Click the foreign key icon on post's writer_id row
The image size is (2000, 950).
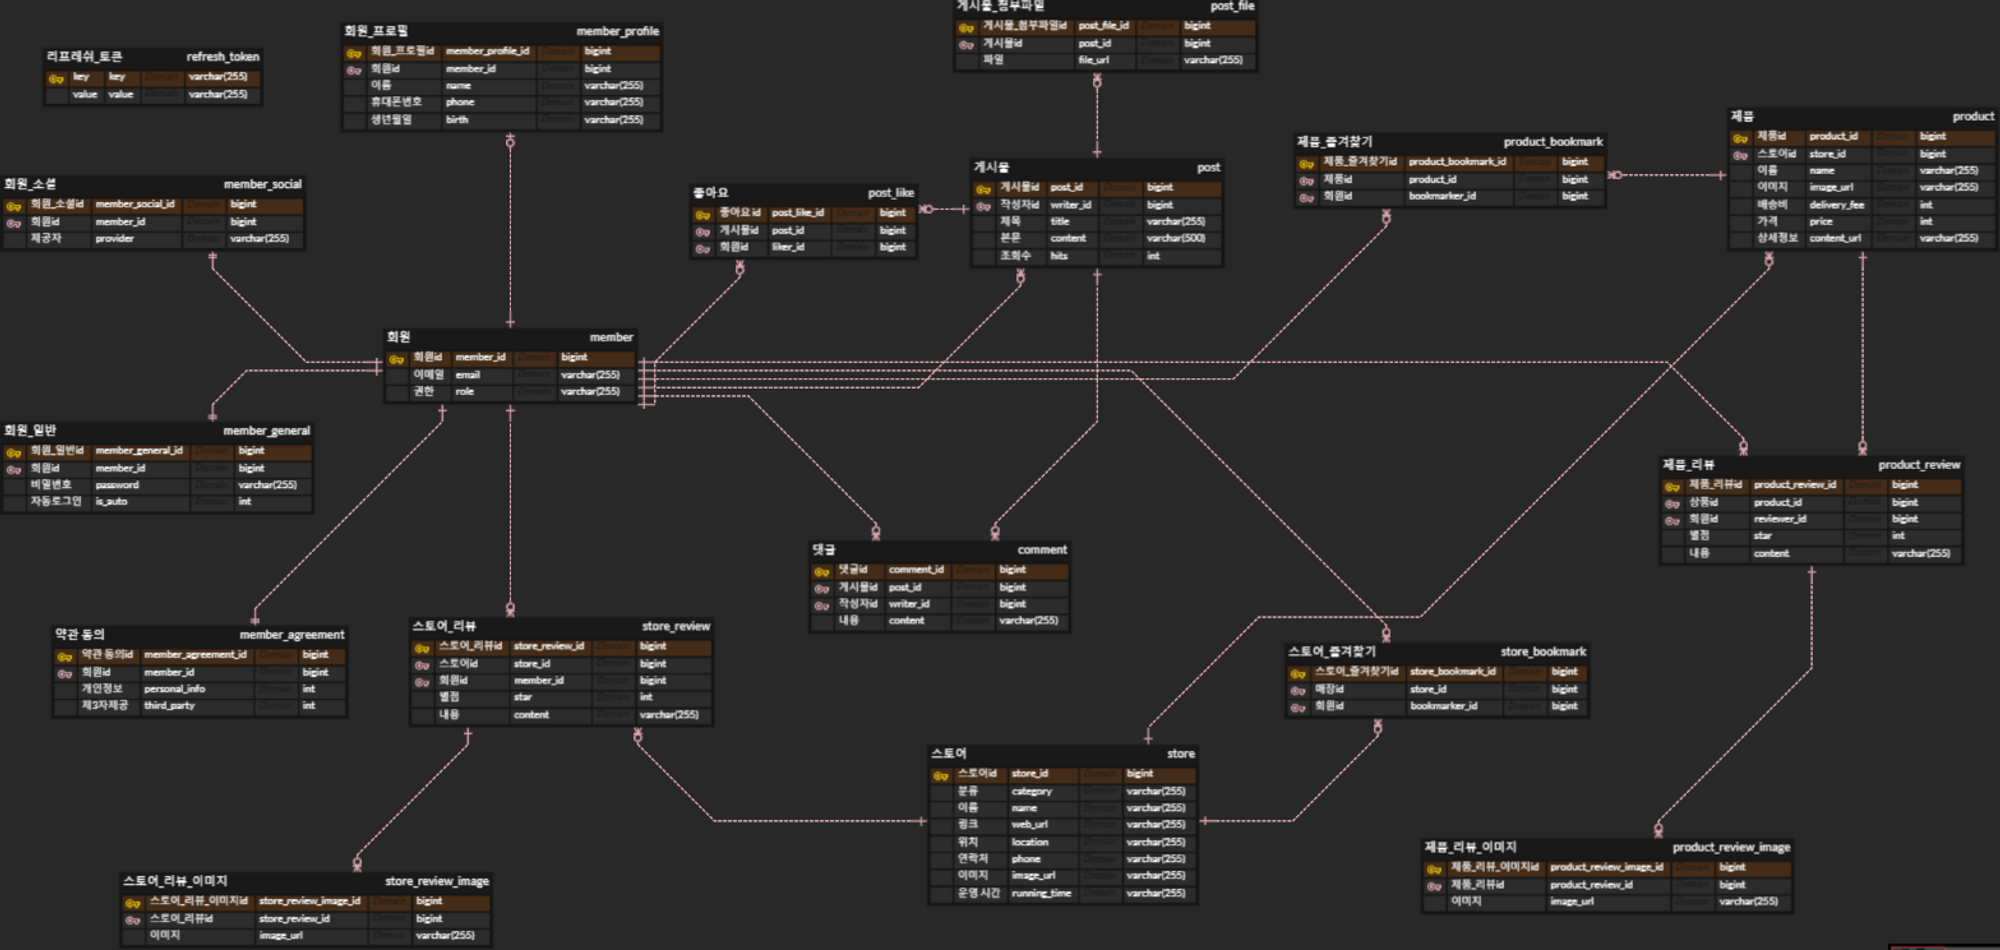(984, 206)
